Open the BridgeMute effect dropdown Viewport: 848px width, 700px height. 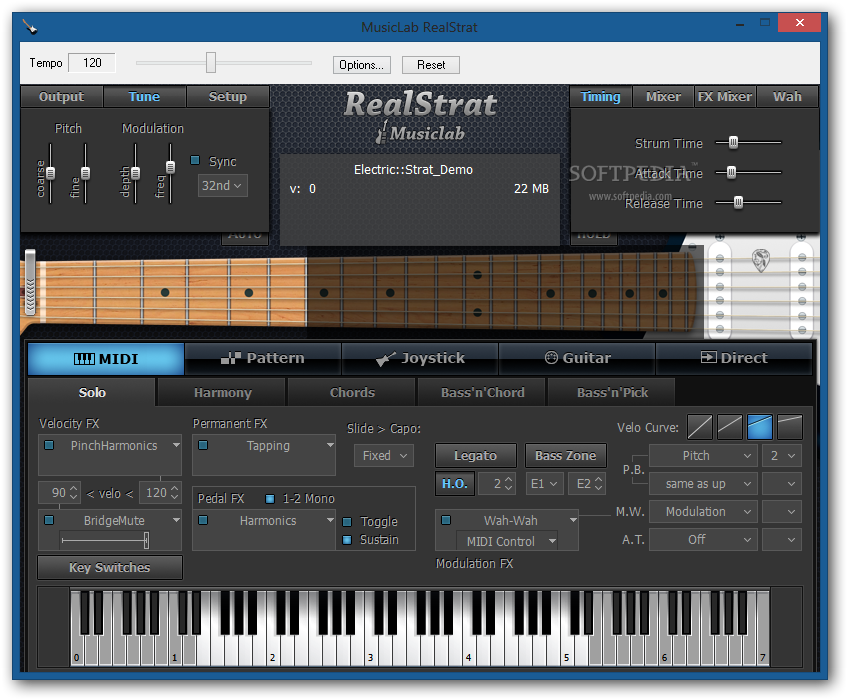coord(176,520)
